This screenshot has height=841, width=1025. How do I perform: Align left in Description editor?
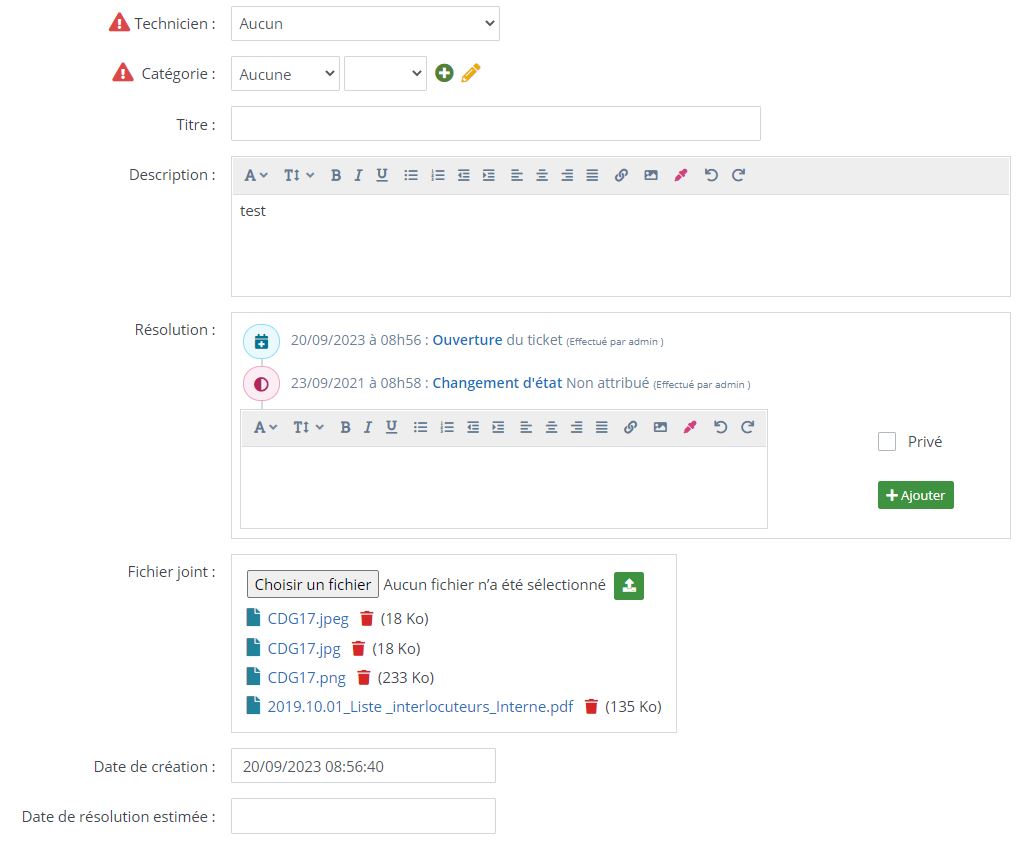(516, 175)
